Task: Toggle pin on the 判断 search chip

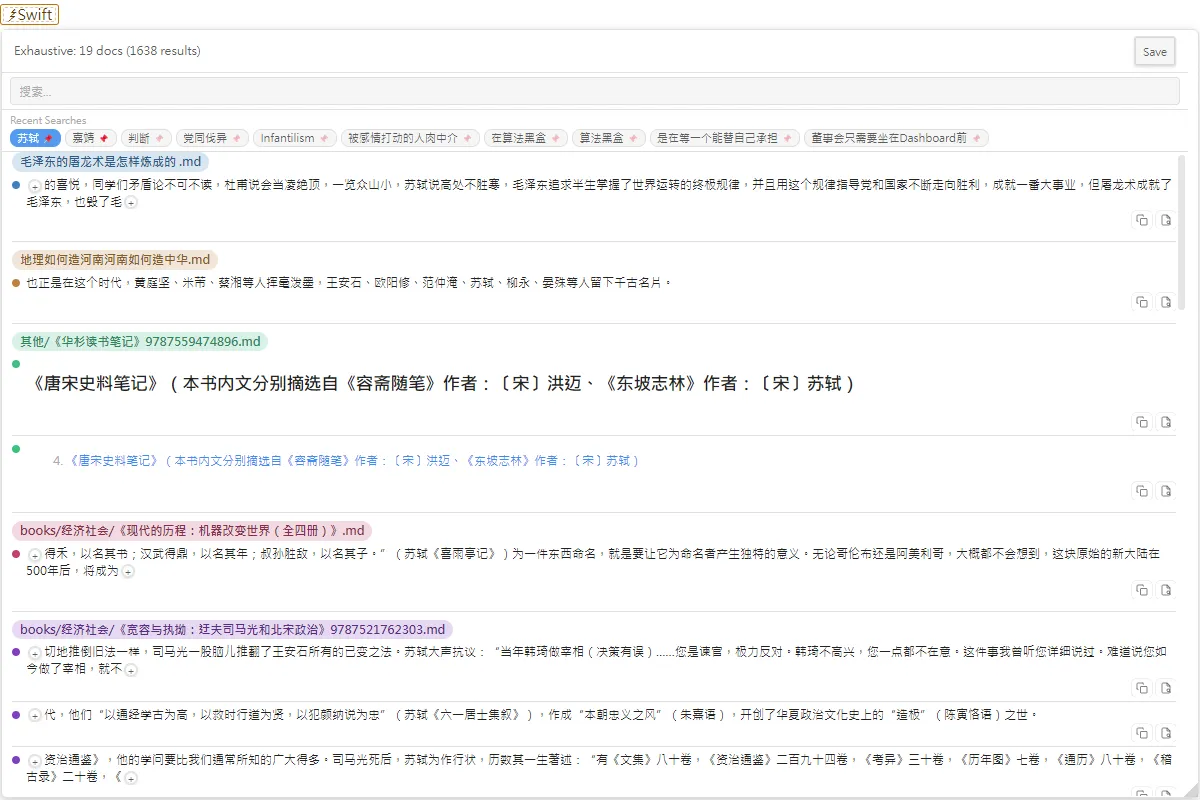Action: (159, 138)
